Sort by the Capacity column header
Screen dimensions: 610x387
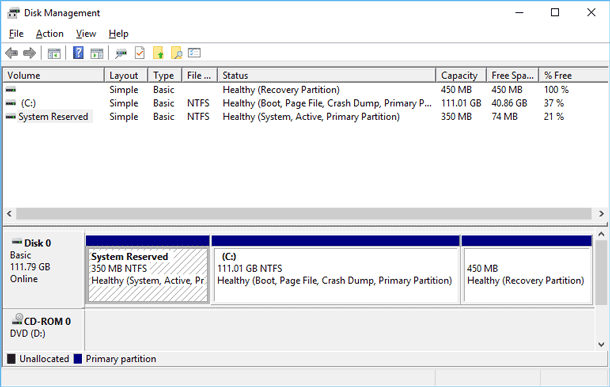point(461,75)
